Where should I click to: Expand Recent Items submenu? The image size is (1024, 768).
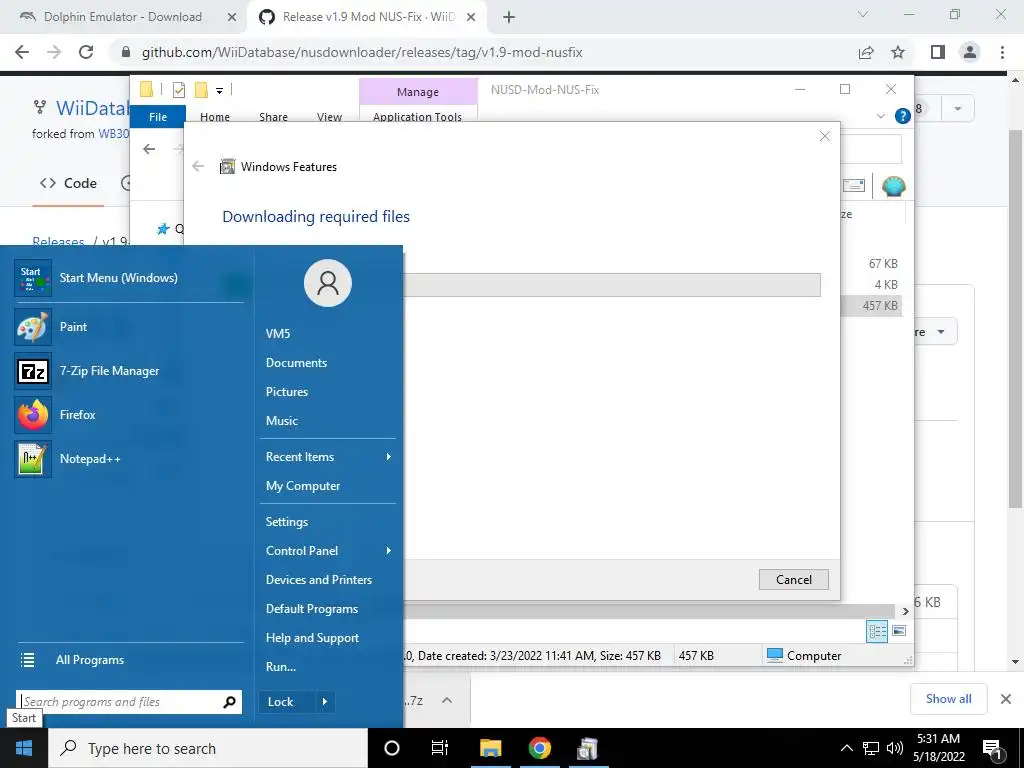[389, 456]
